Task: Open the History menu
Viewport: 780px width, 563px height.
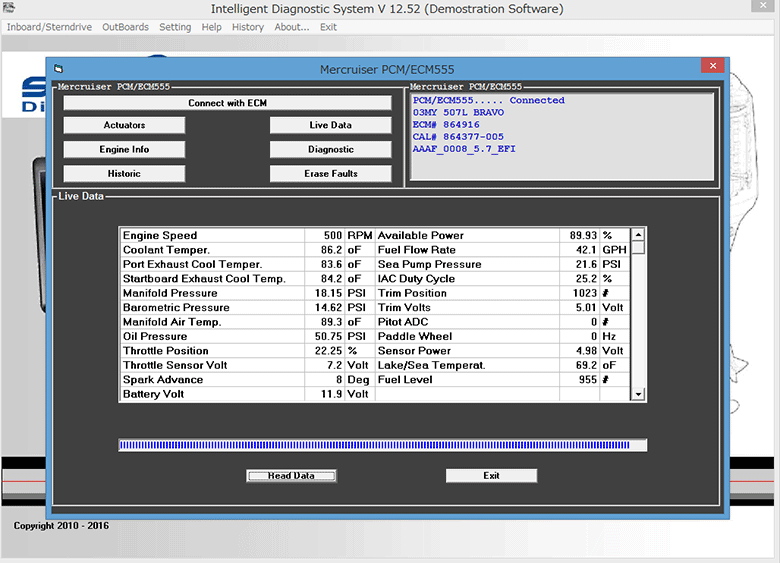Action: (248, 27)
